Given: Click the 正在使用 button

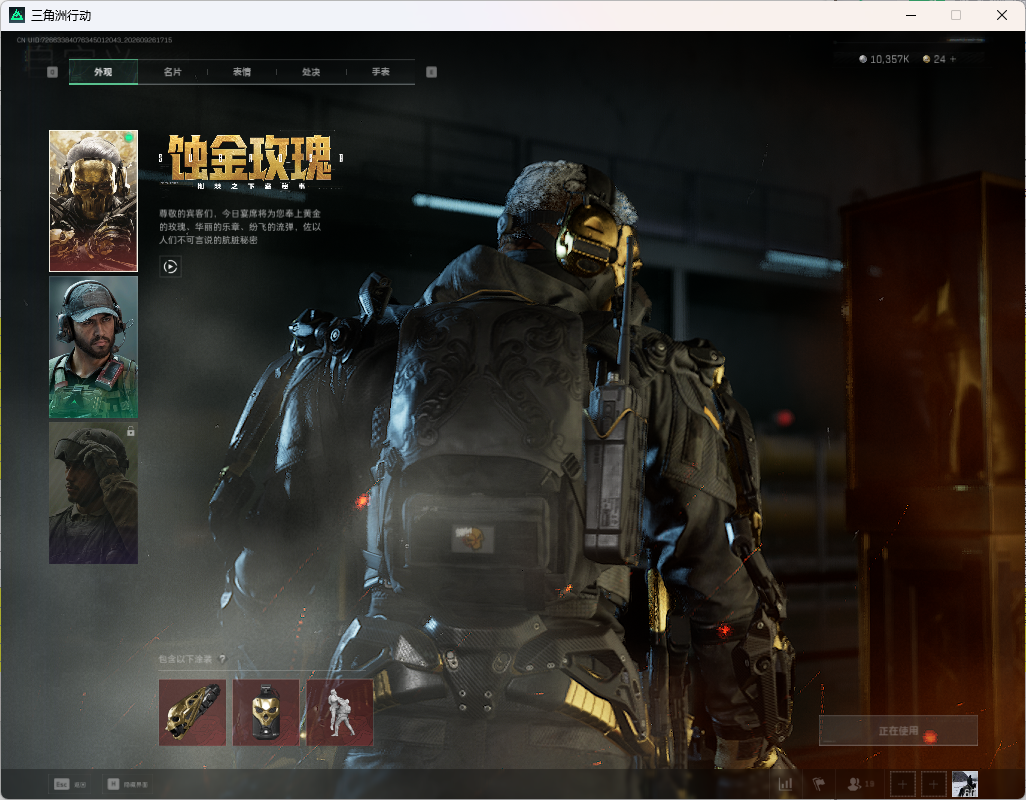Looking at the screenshot, I should [x=898, y=731].
